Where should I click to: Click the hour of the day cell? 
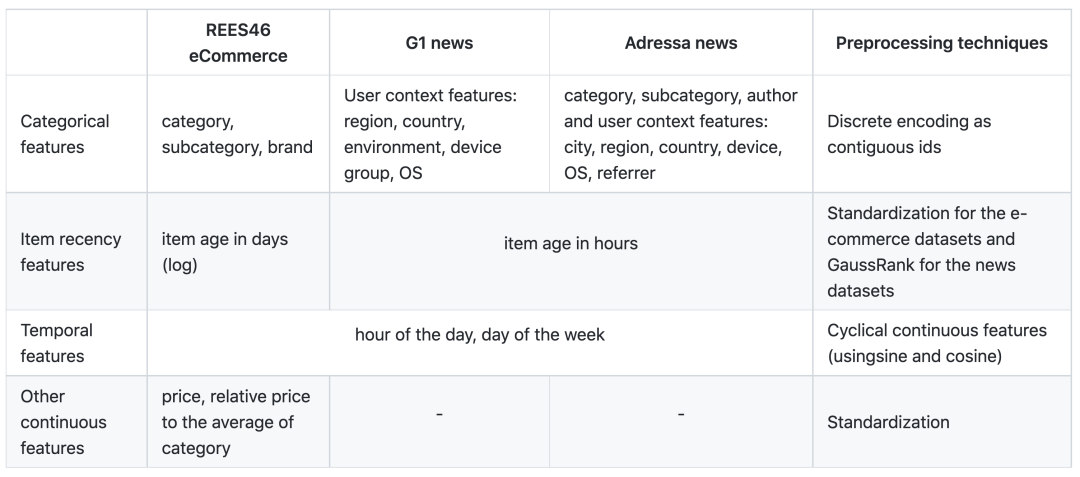(x=479, y=335)
